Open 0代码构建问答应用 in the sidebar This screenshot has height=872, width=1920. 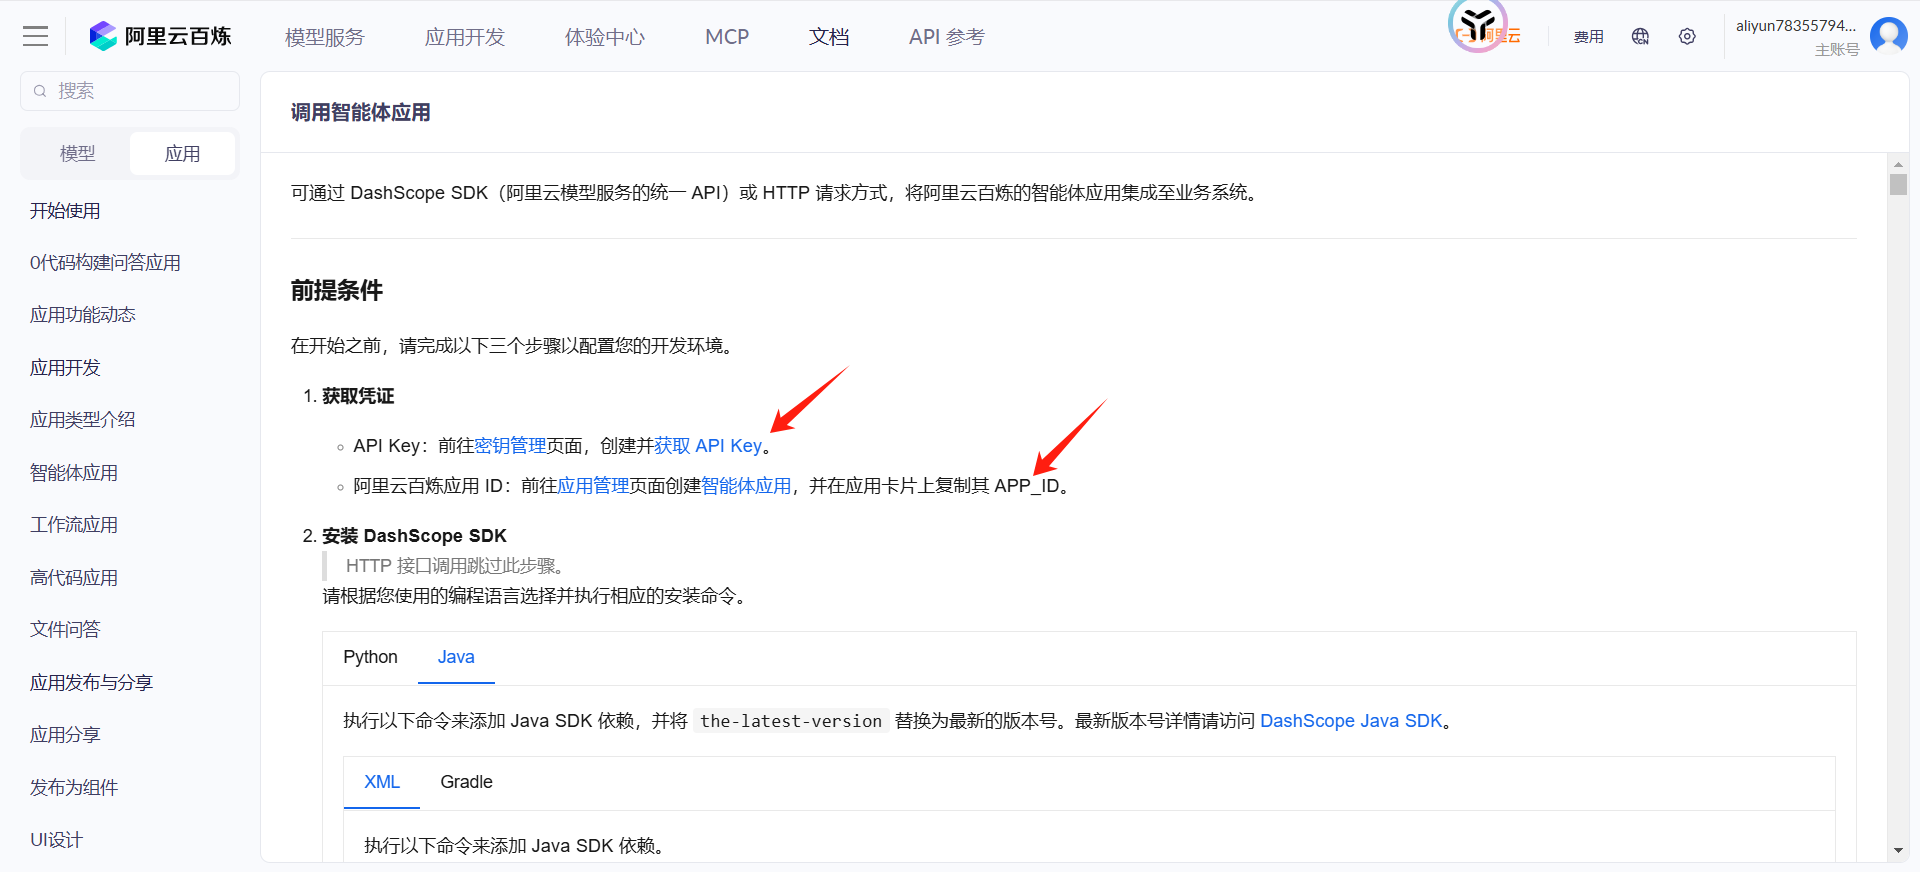[x=105, y=263]
